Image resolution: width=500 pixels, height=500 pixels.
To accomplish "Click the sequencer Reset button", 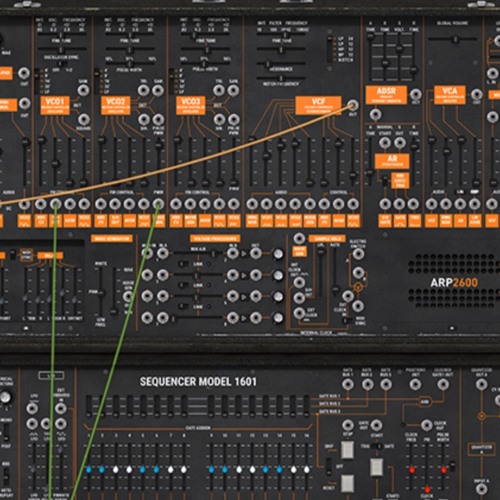I will (347, 484).
